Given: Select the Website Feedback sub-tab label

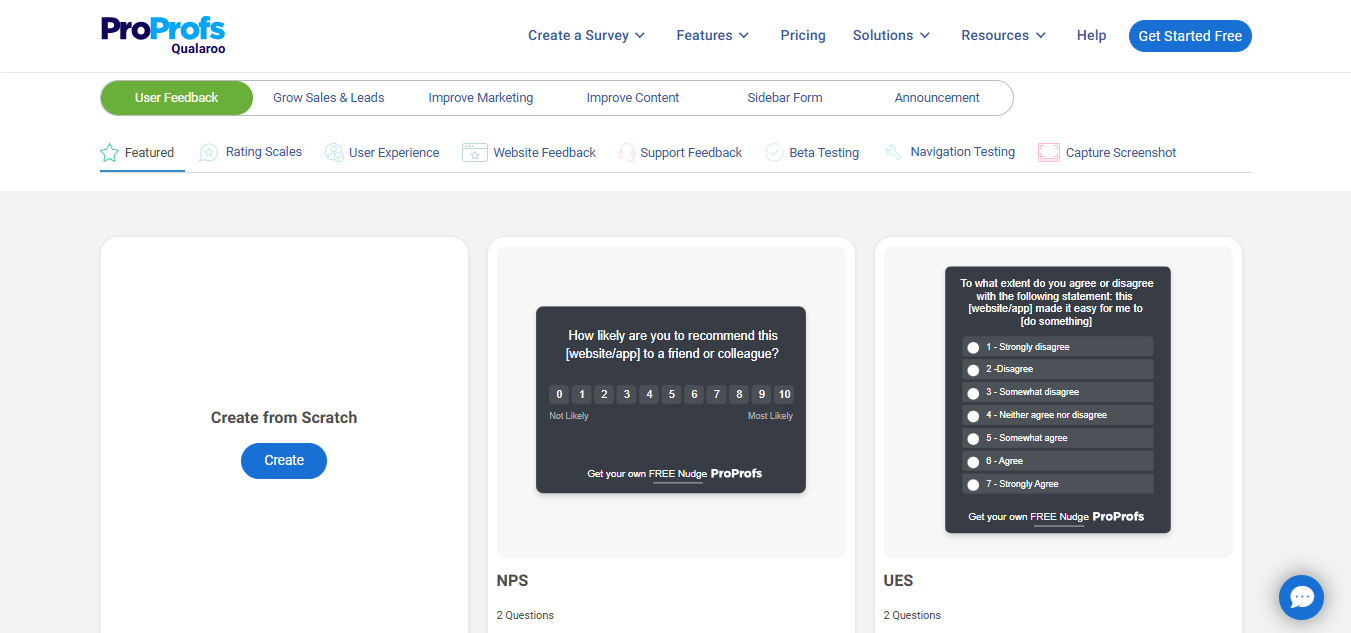Looking at the screenshot, I should click(544, 153).
